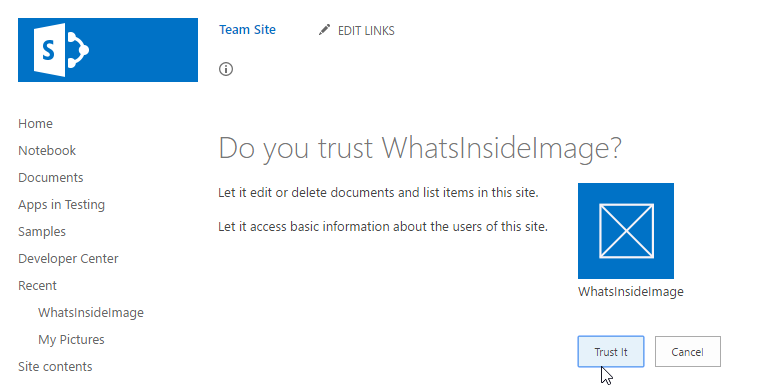766x385 pixels.
Task: Go to Home in the sidebar
Action: (x=35, y=124)
